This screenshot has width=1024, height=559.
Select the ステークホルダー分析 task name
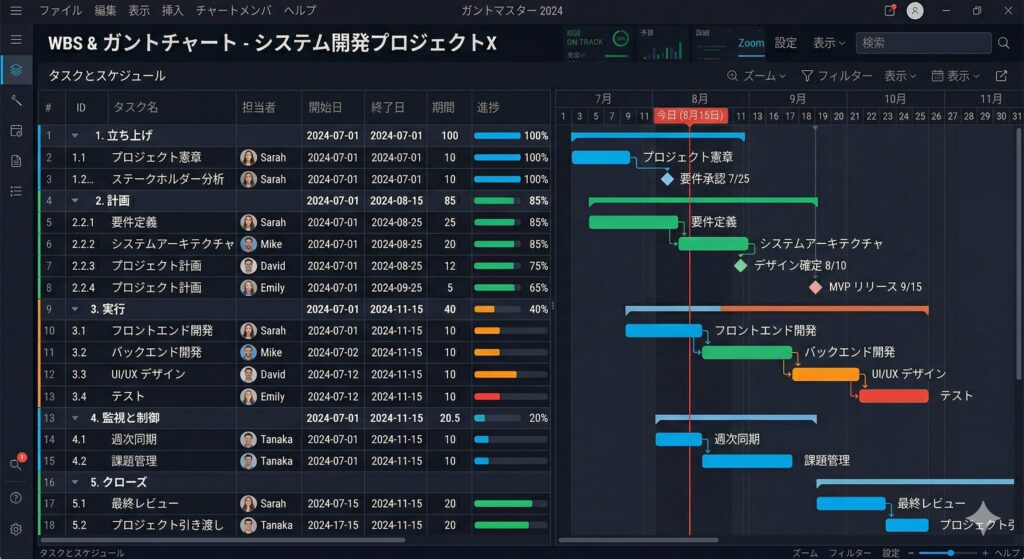(x=167, y=179)
